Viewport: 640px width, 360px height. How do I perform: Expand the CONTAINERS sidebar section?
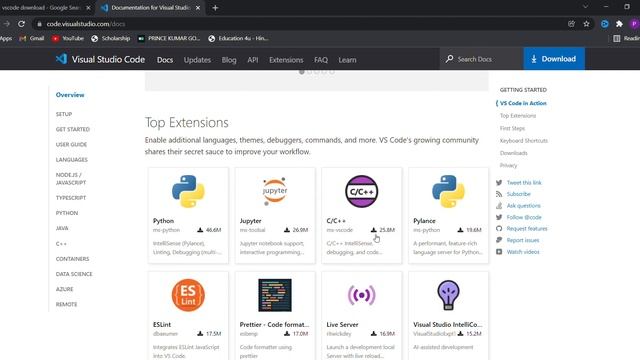(72, 259)
